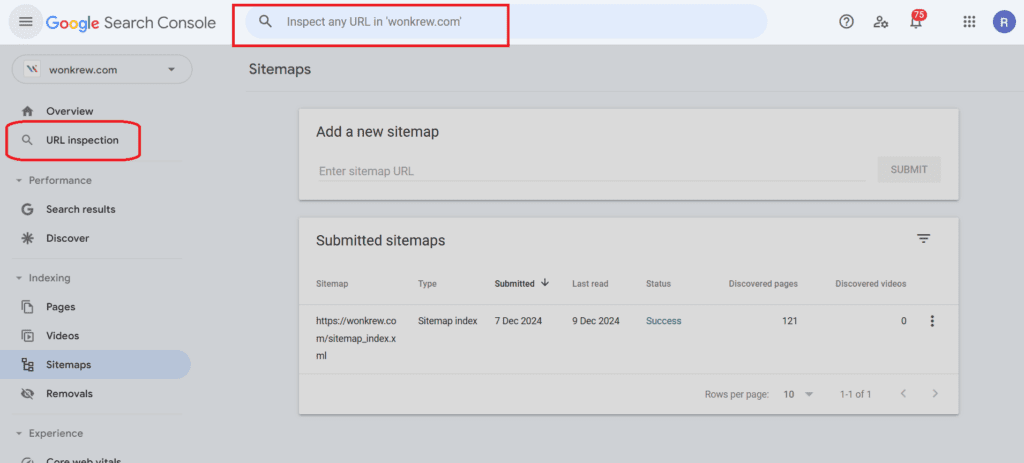Screen dimensions: 1024x463
Task: Open the Google apps grid
Action: click(x=969, y=22)
